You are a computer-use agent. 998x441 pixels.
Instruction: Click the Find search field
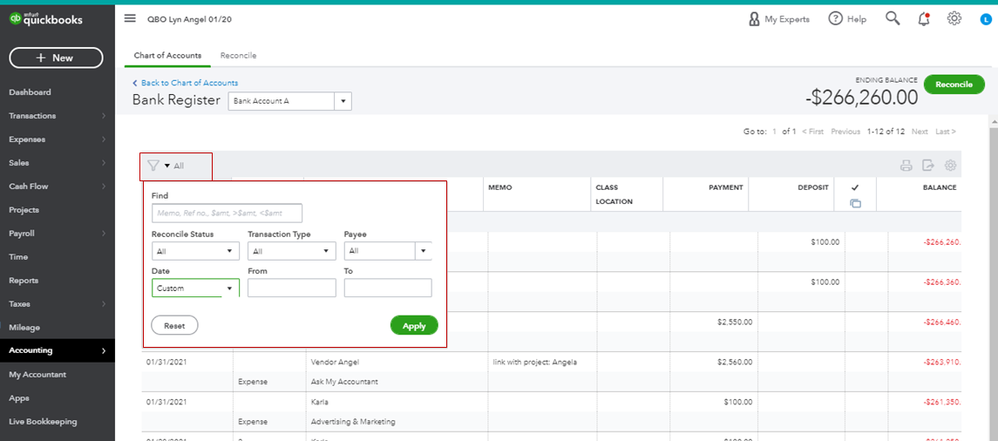click(227, 214)
